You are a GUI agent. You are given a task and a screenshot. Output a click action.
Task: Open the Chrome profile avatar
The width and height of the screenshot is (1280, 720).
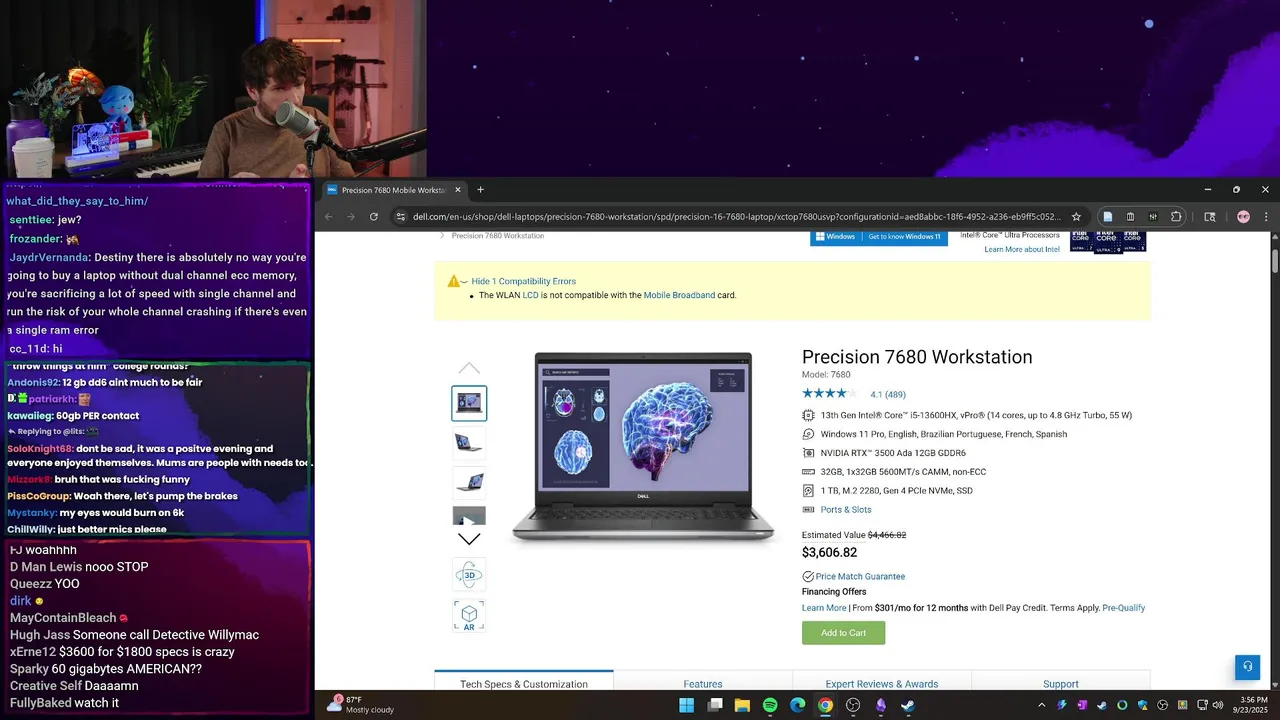(x=1243, y=217)
